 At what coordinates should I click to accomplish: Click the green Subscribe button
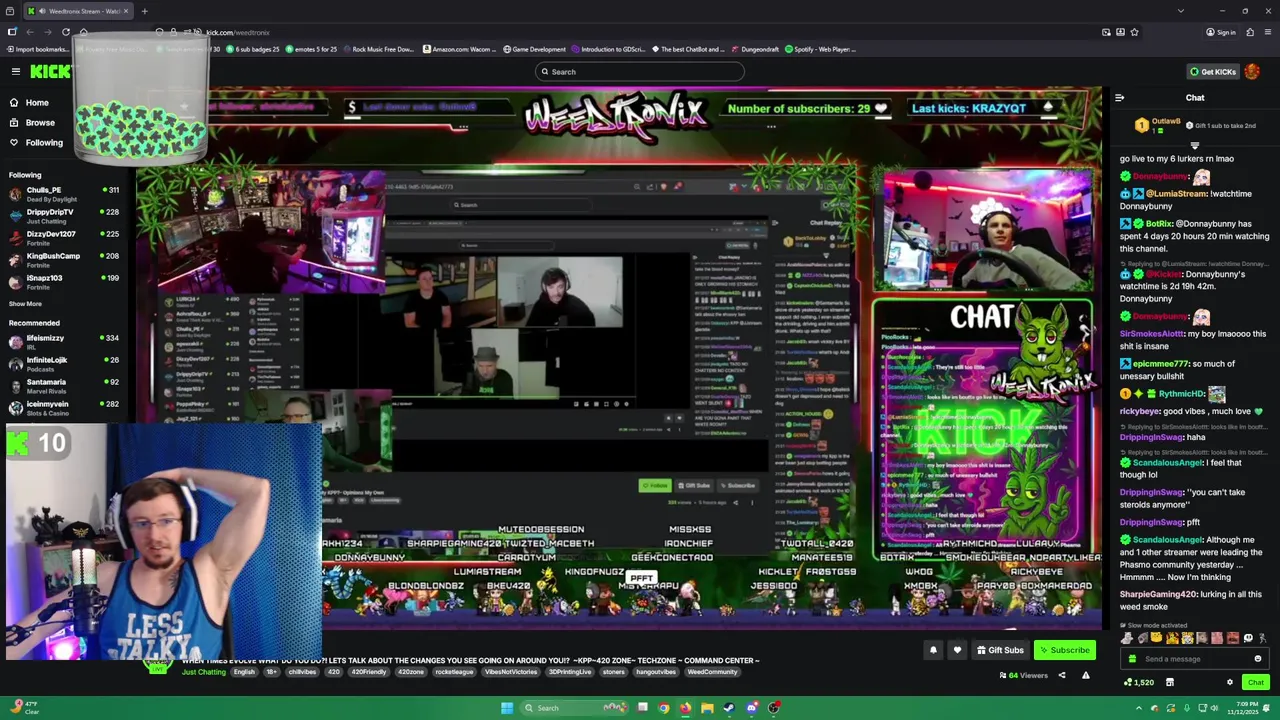tap(1063, 650)
